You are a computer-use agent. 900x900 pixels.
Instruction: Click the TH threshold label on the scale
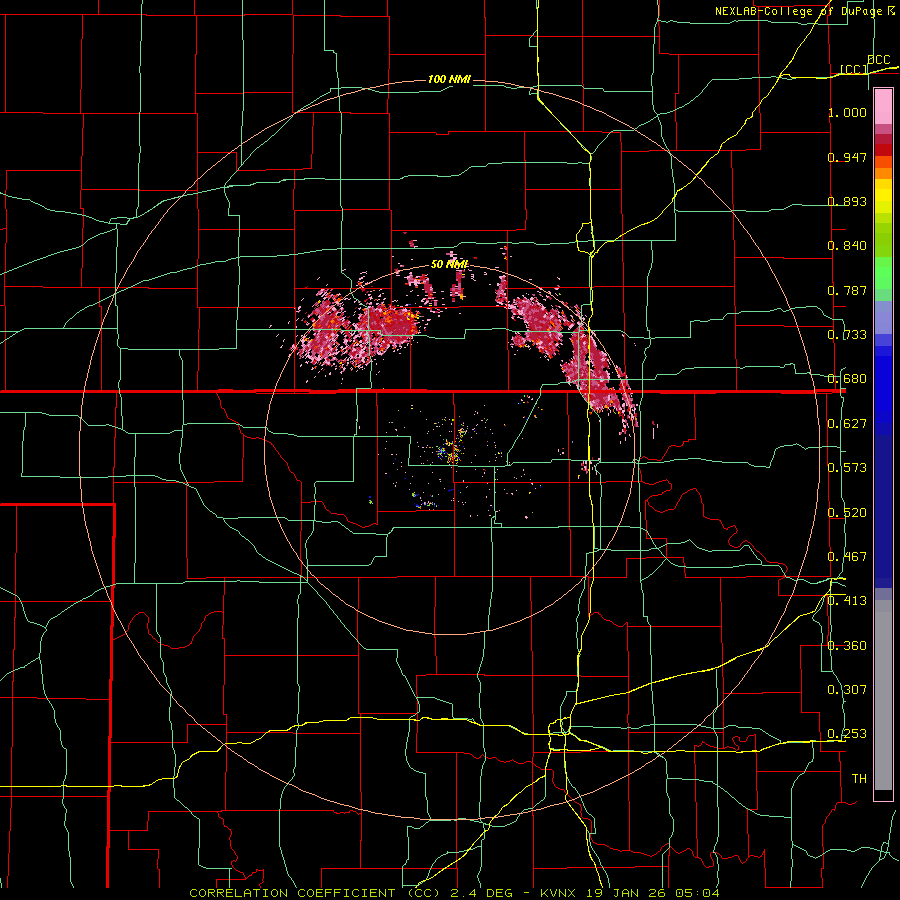859,779
